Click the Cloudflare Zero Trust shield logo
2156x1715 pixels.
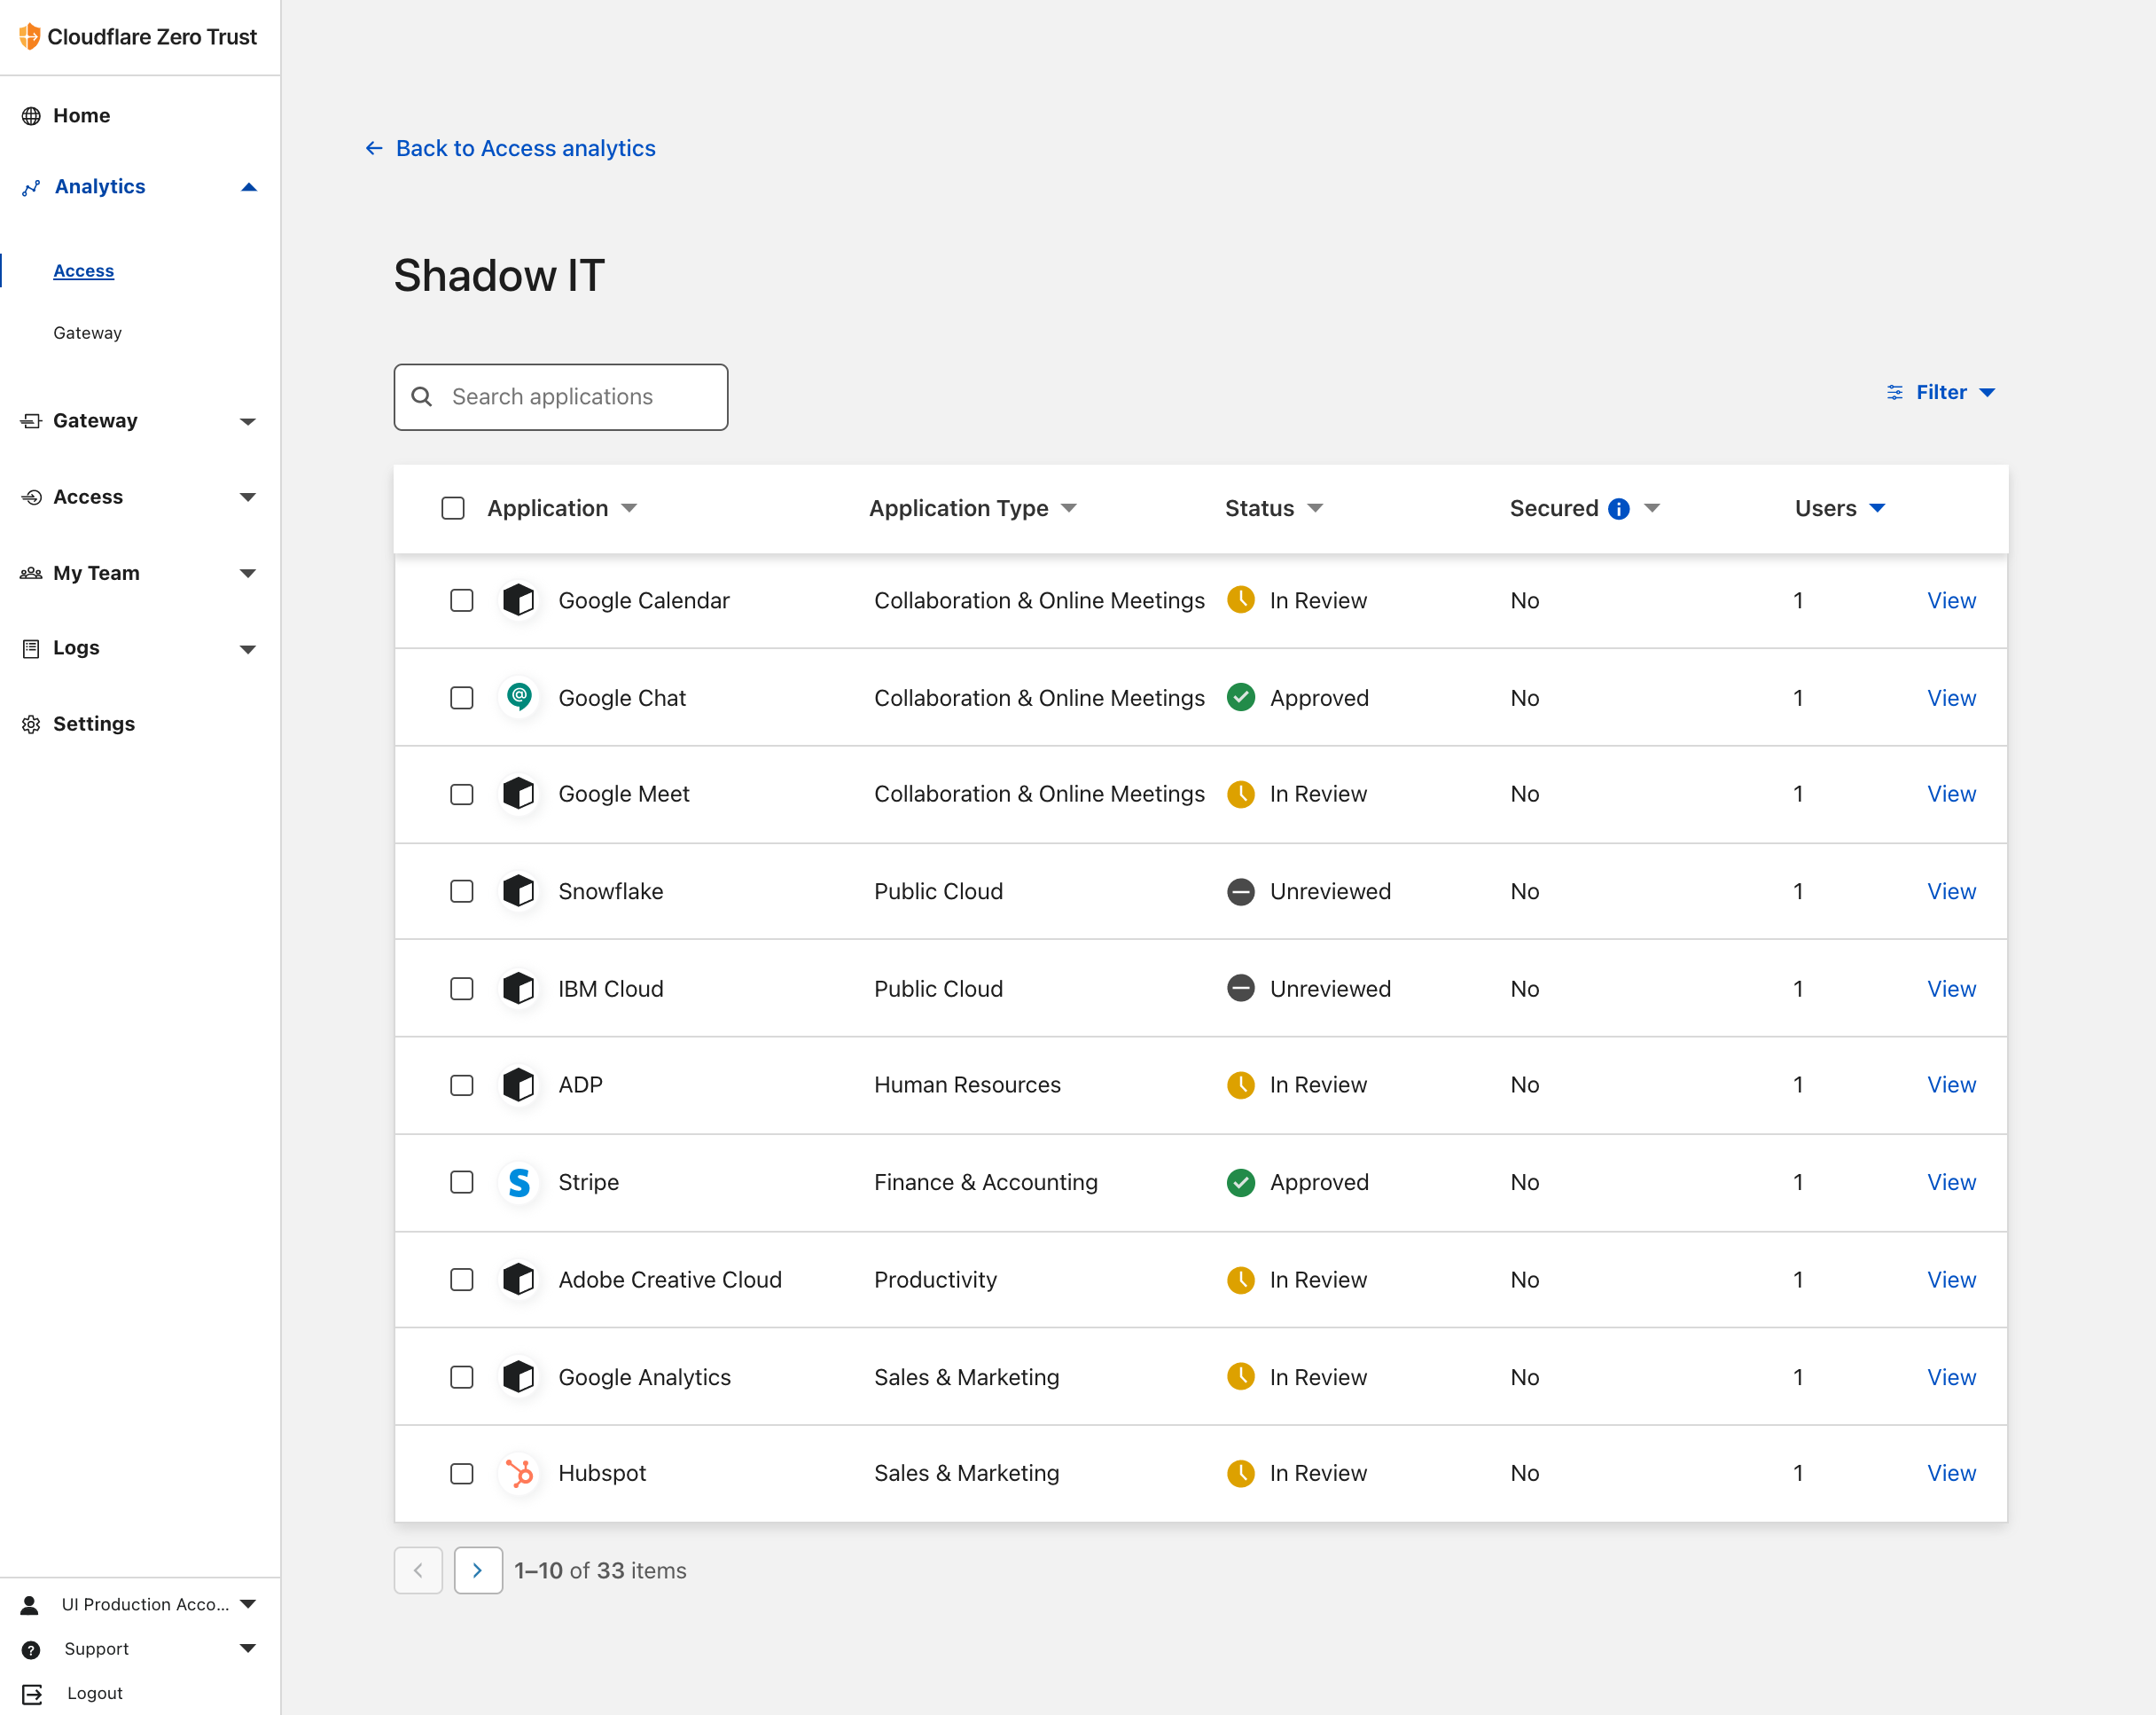(29, 37)
